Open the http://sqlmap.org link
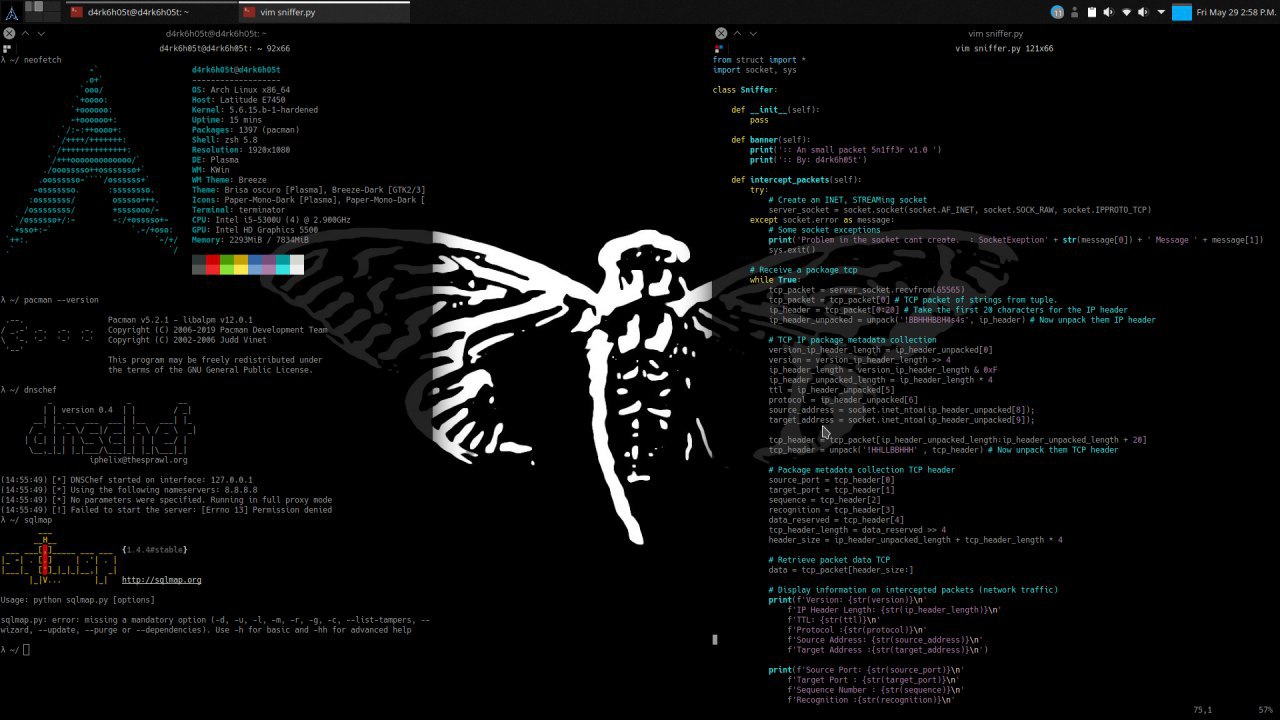 coord(161,580)
